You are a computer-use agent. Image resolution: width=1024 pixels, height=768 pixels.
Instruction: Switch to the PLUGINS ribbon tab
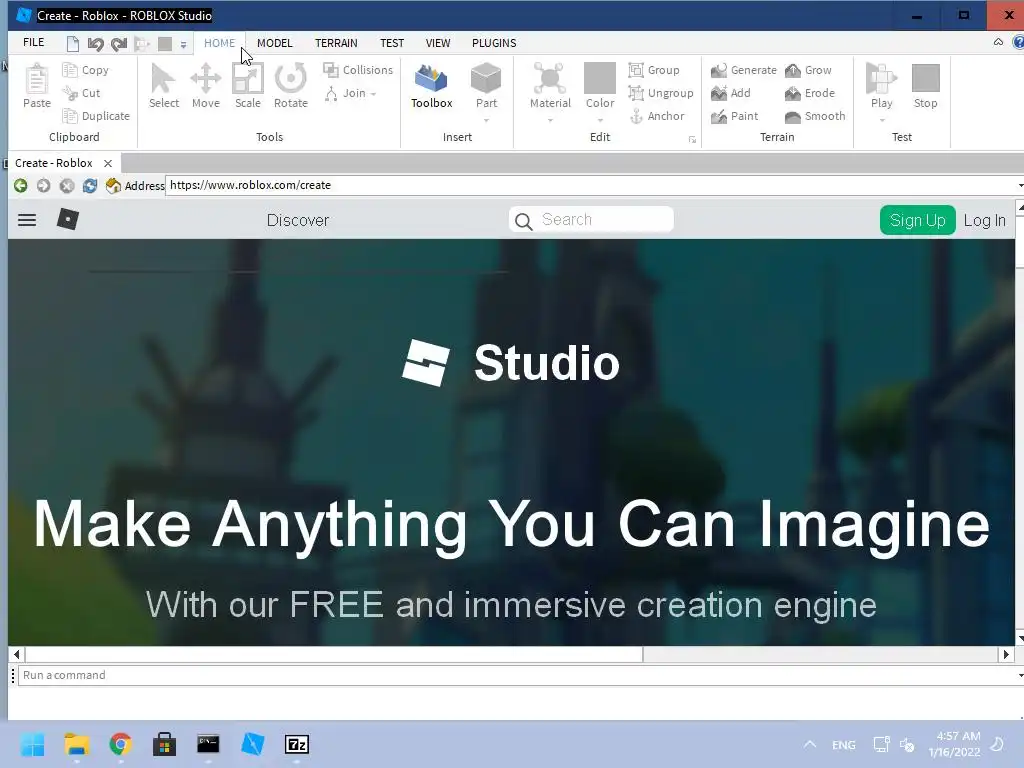[494, 42]
